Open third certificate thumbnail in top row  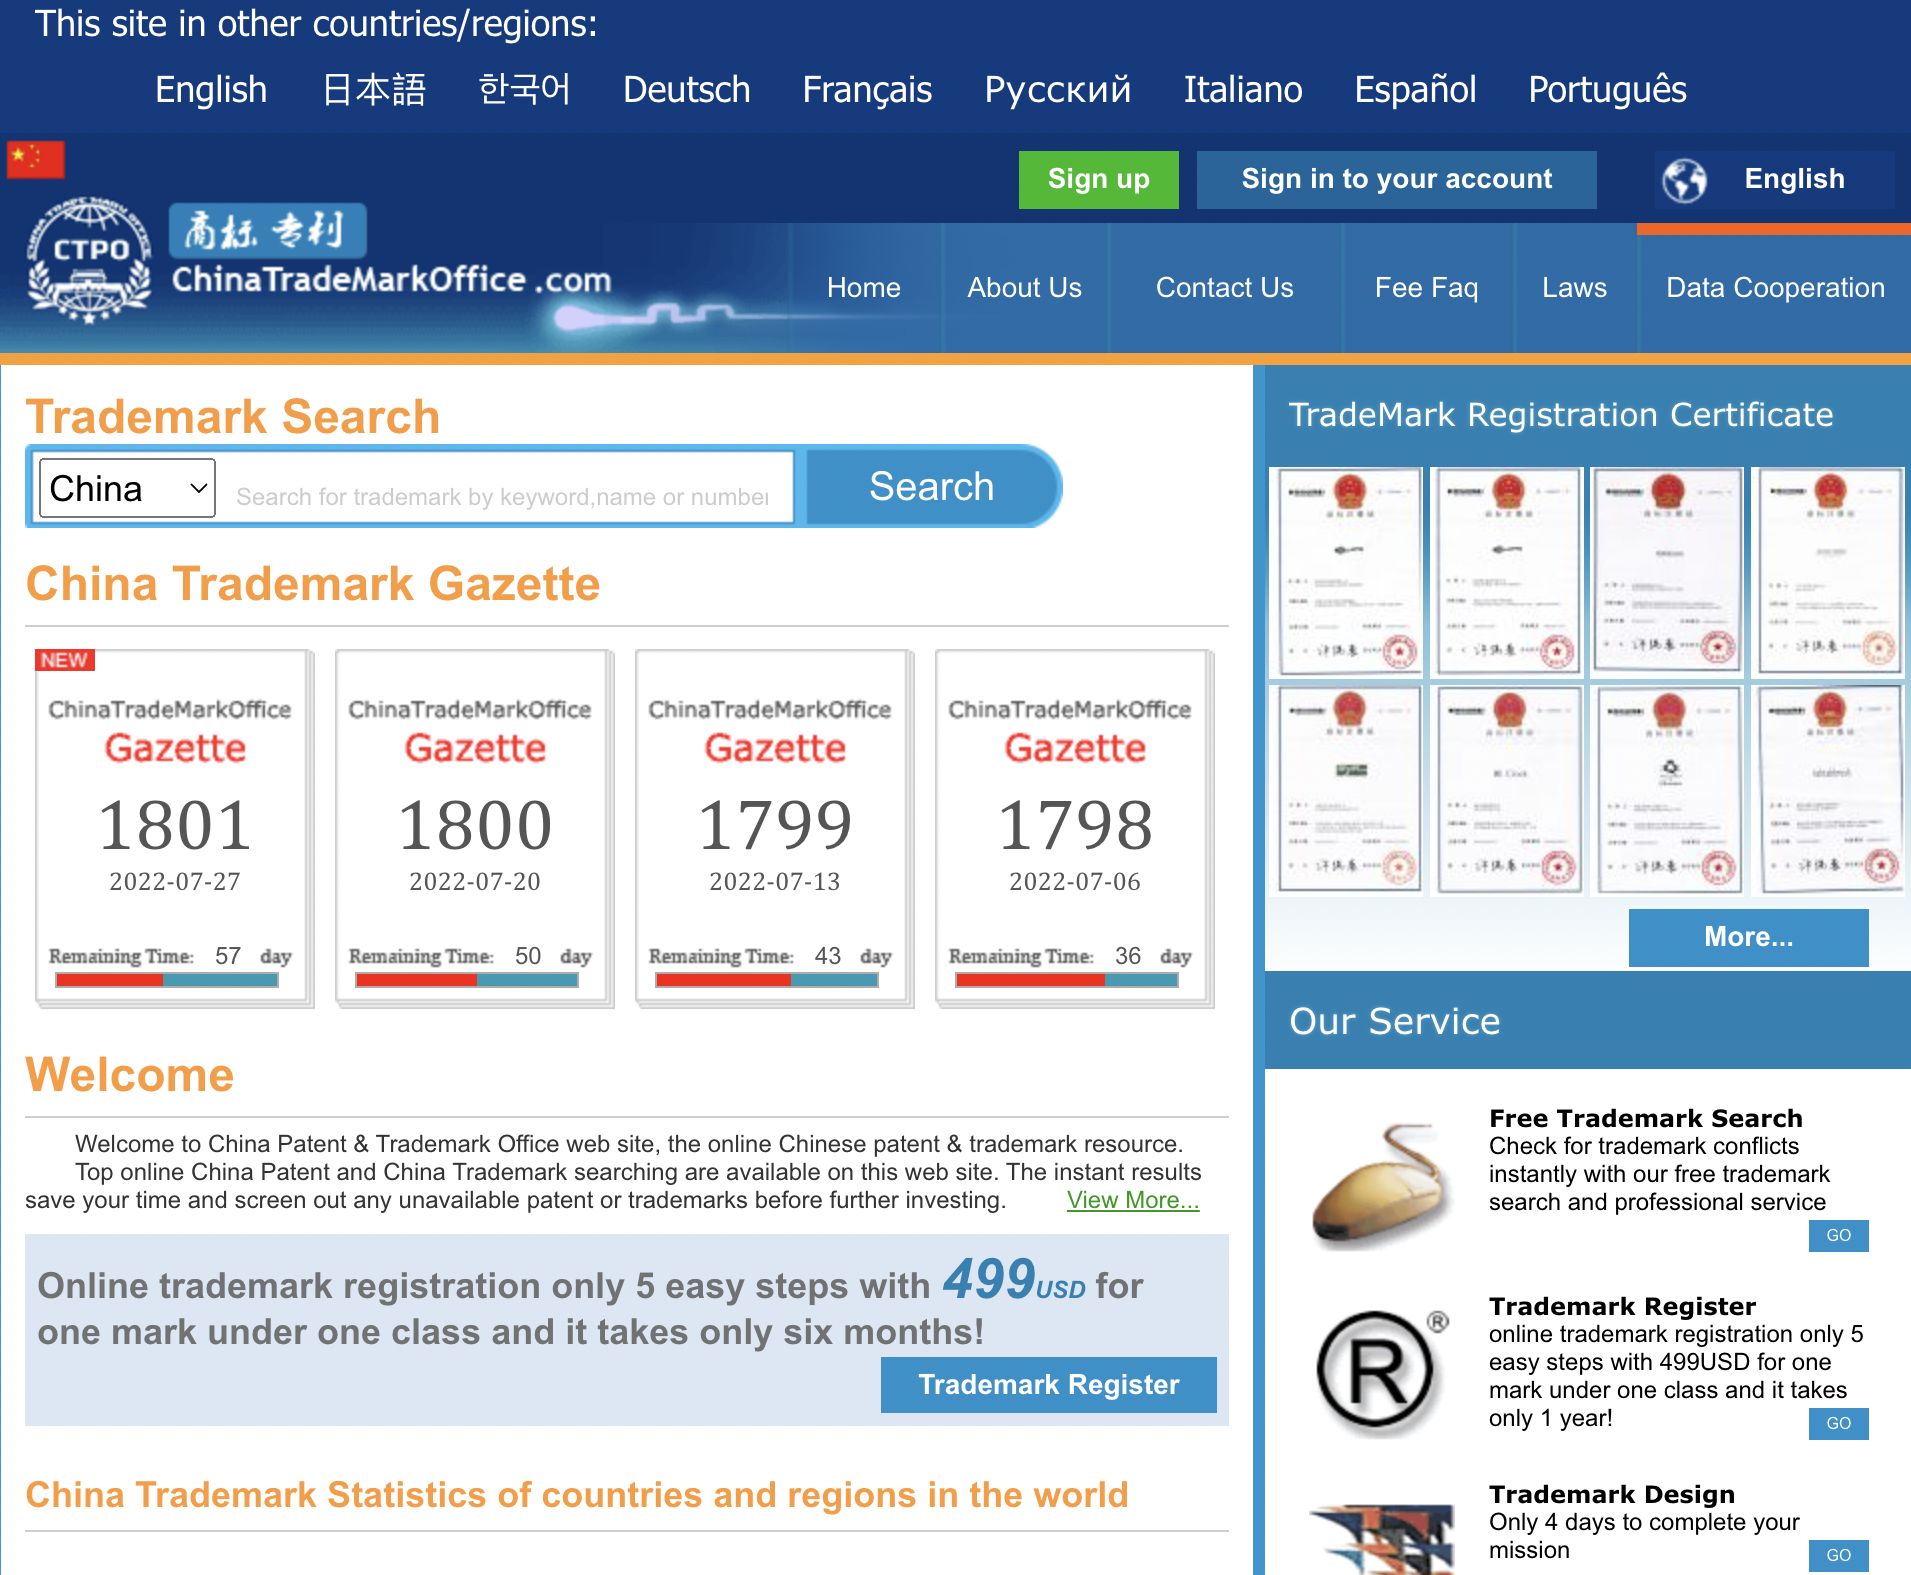point(1667,572)
